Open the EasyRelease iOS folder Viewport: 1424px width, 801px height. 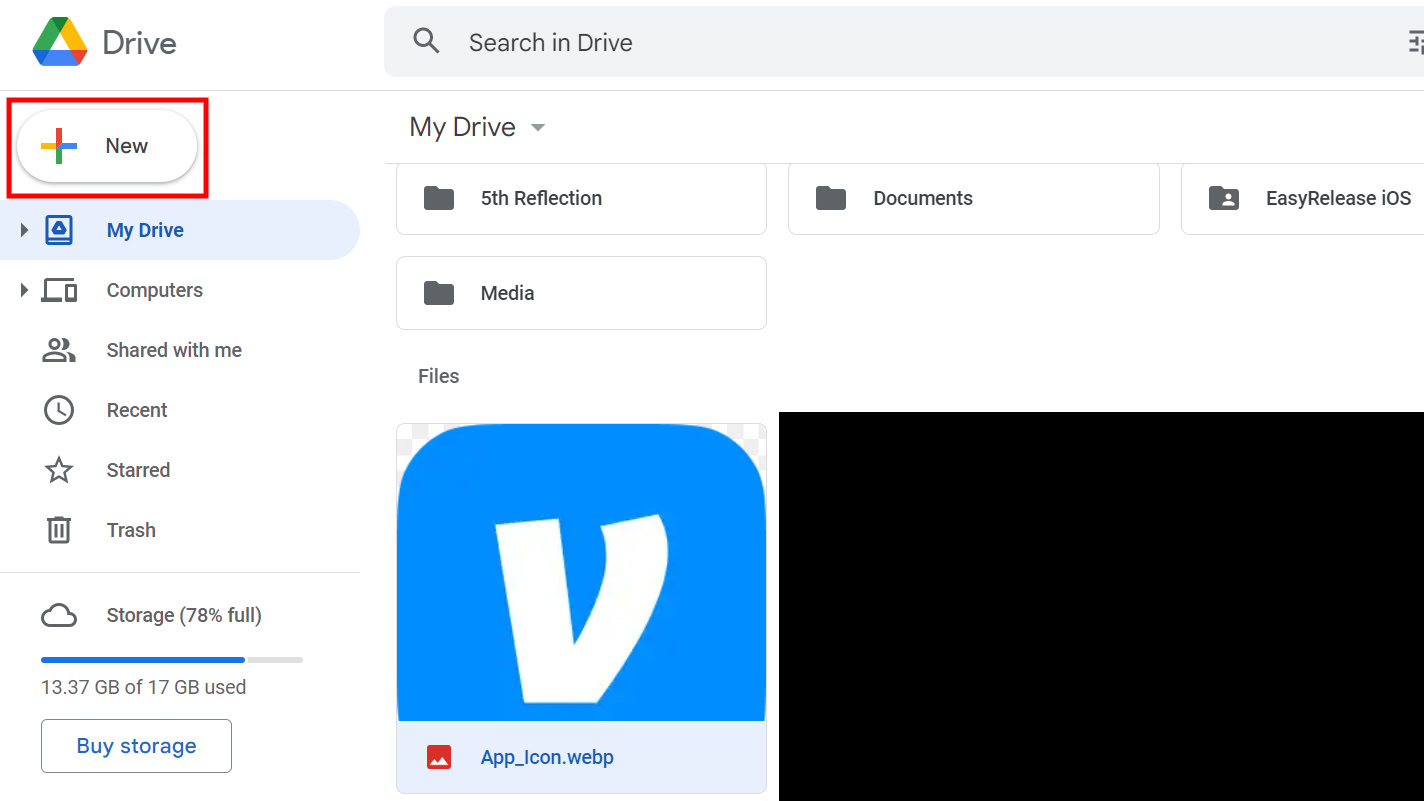pos(1303,198)
